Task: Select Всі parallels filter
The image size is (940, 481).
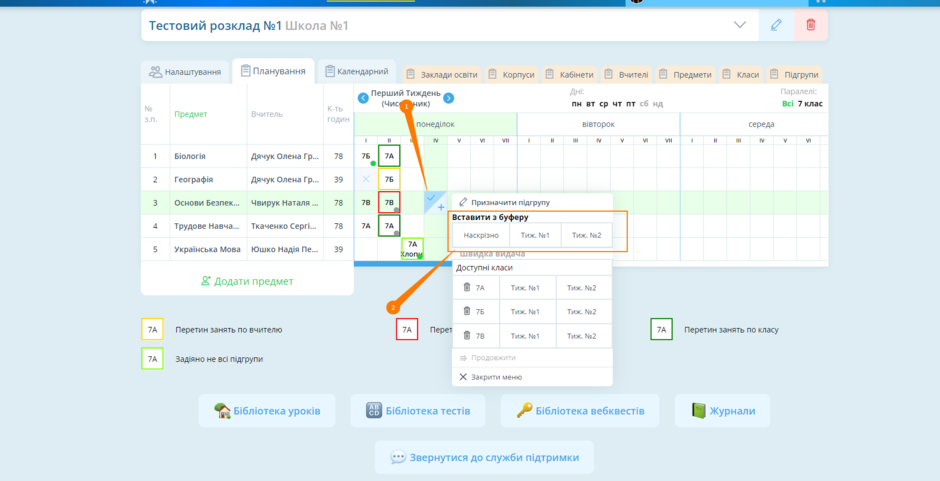Action: (787, 104)
